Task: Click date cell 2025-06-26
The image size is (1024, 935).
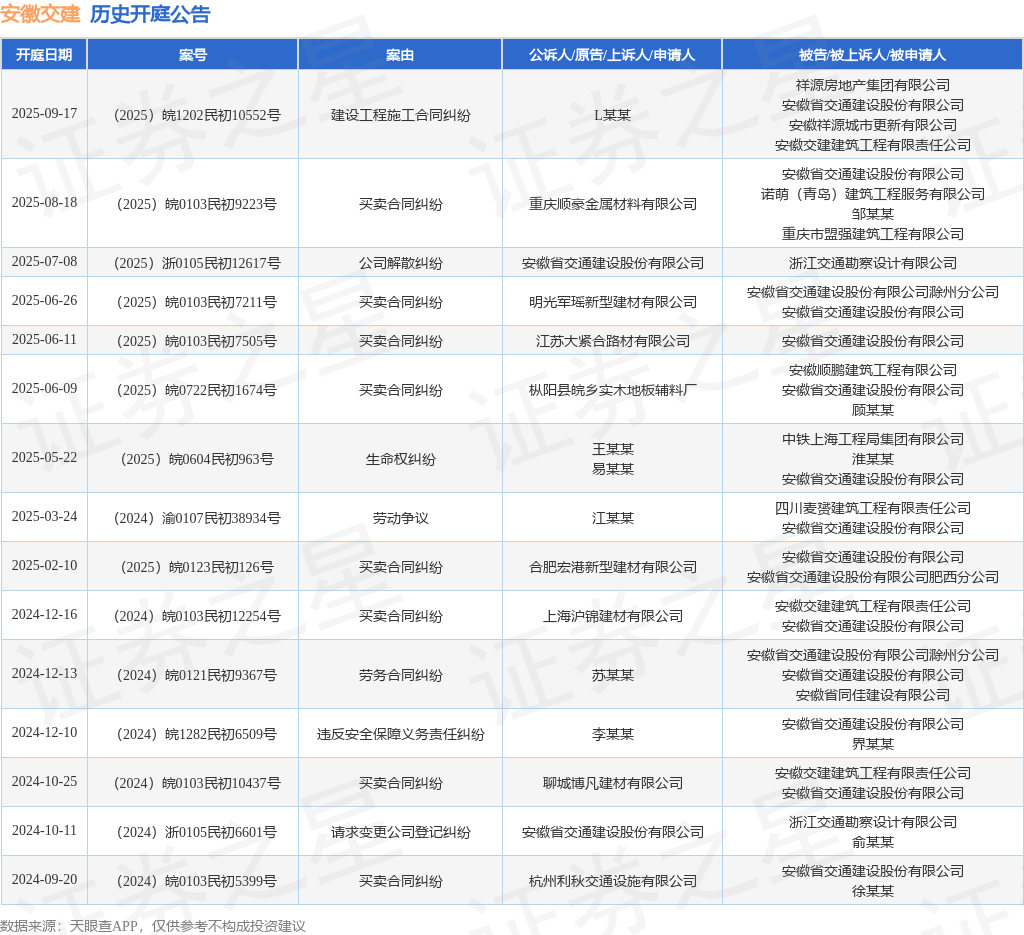Action: 44,300
